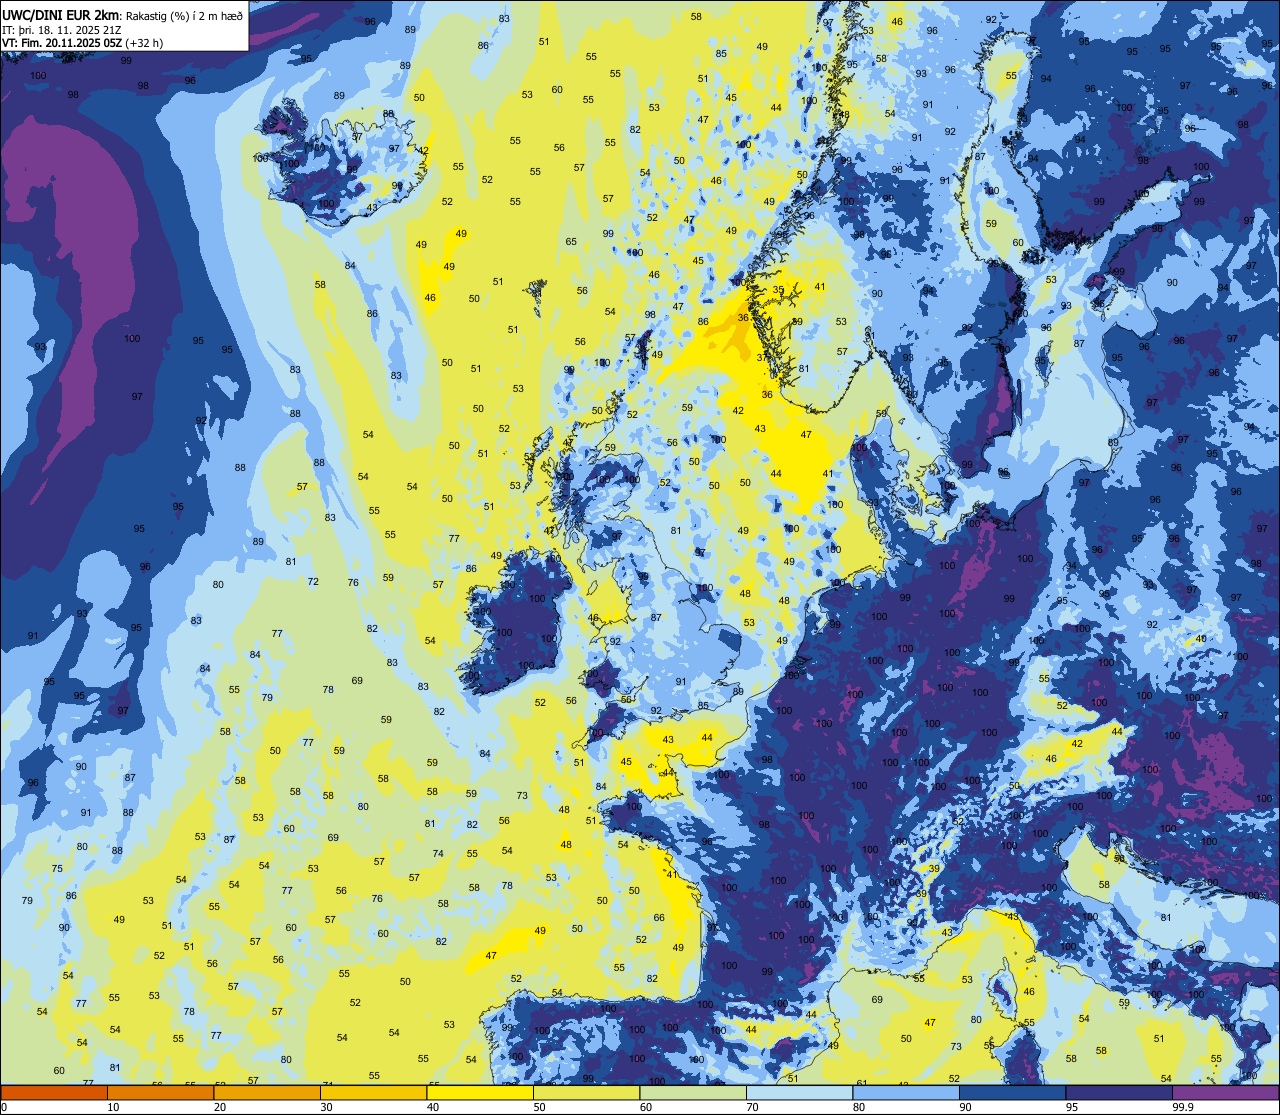The image size is (1280, 1115).
Task: Click the '10' legend scale label
Action: (113, 1107)
